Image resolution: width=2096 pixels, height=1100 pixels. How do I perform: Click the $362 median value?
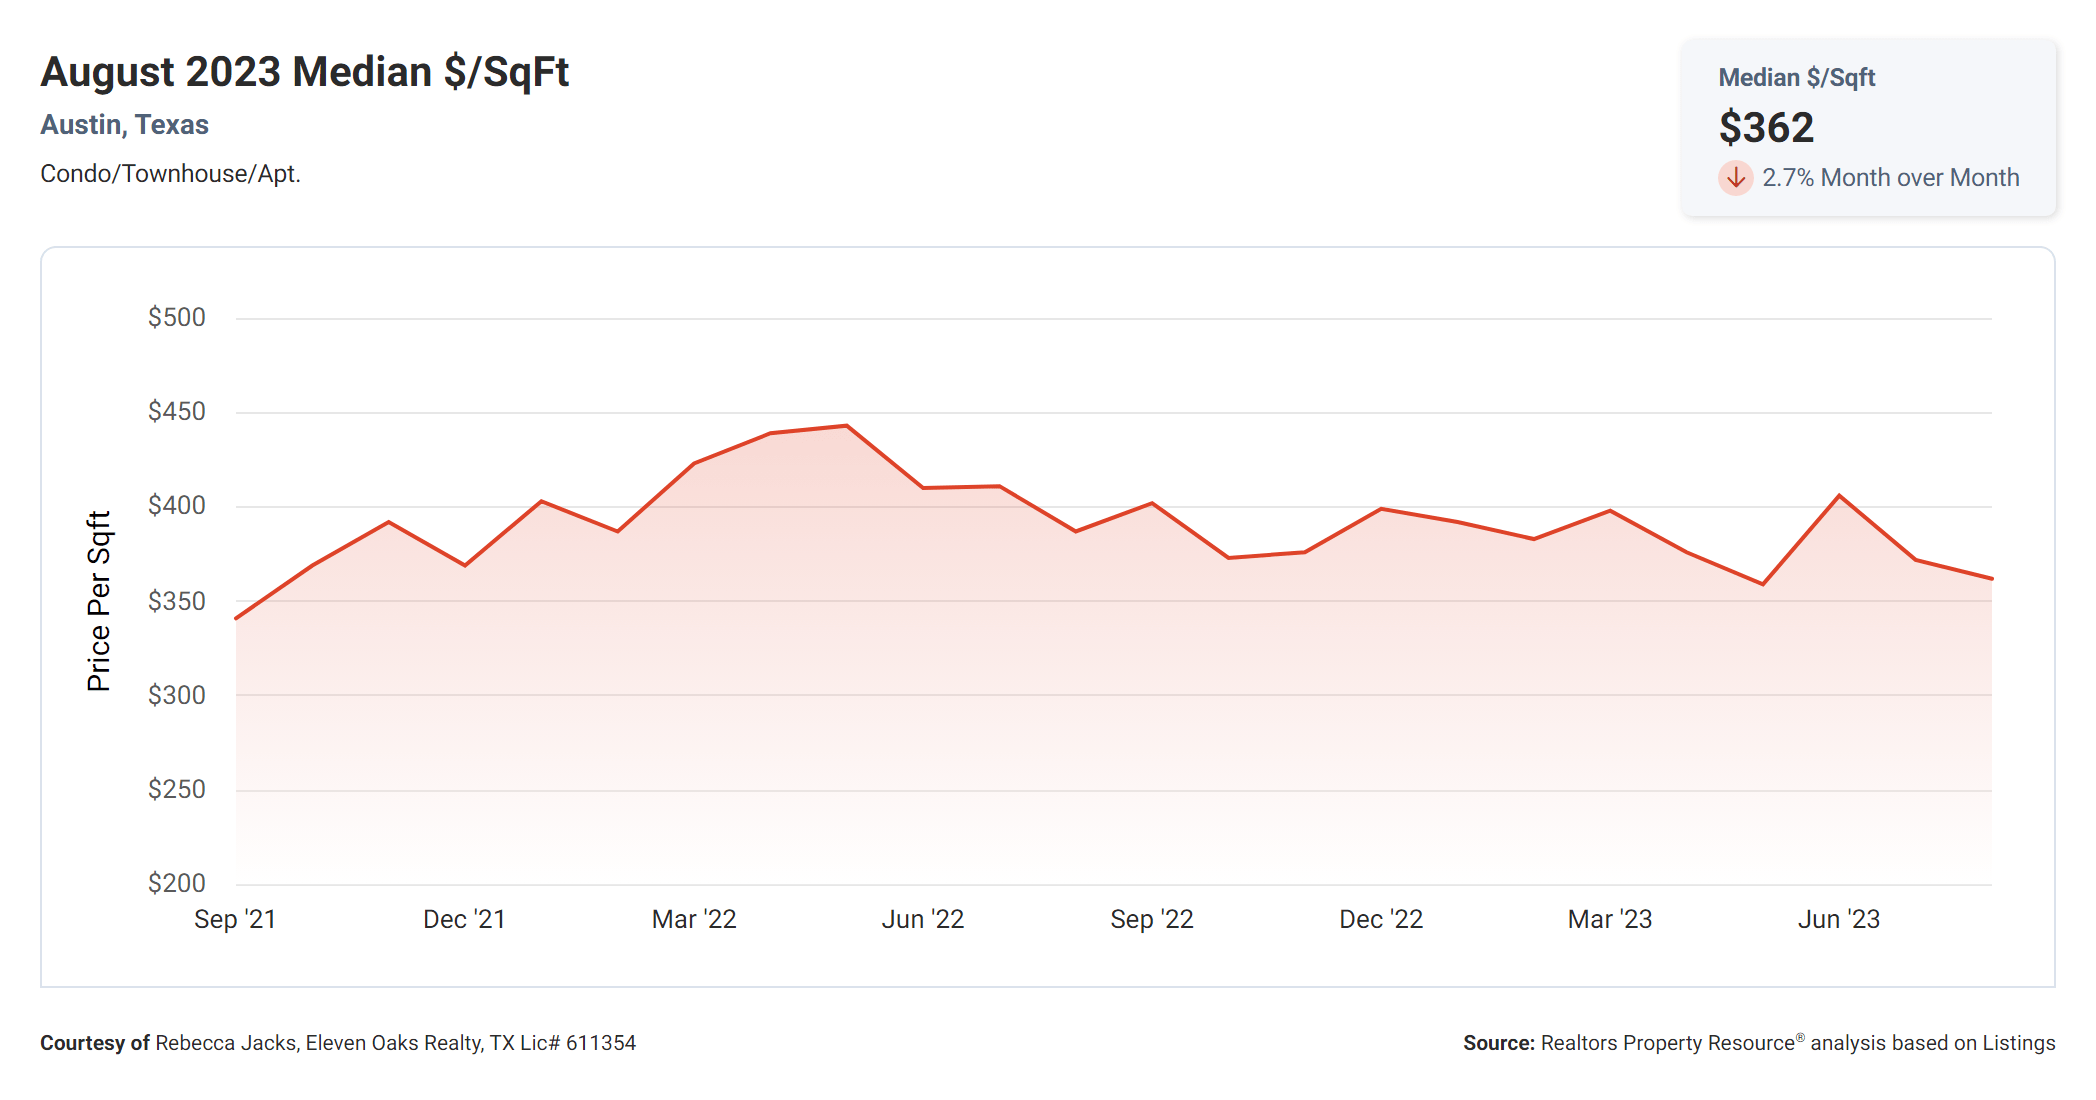[1765, 128]
